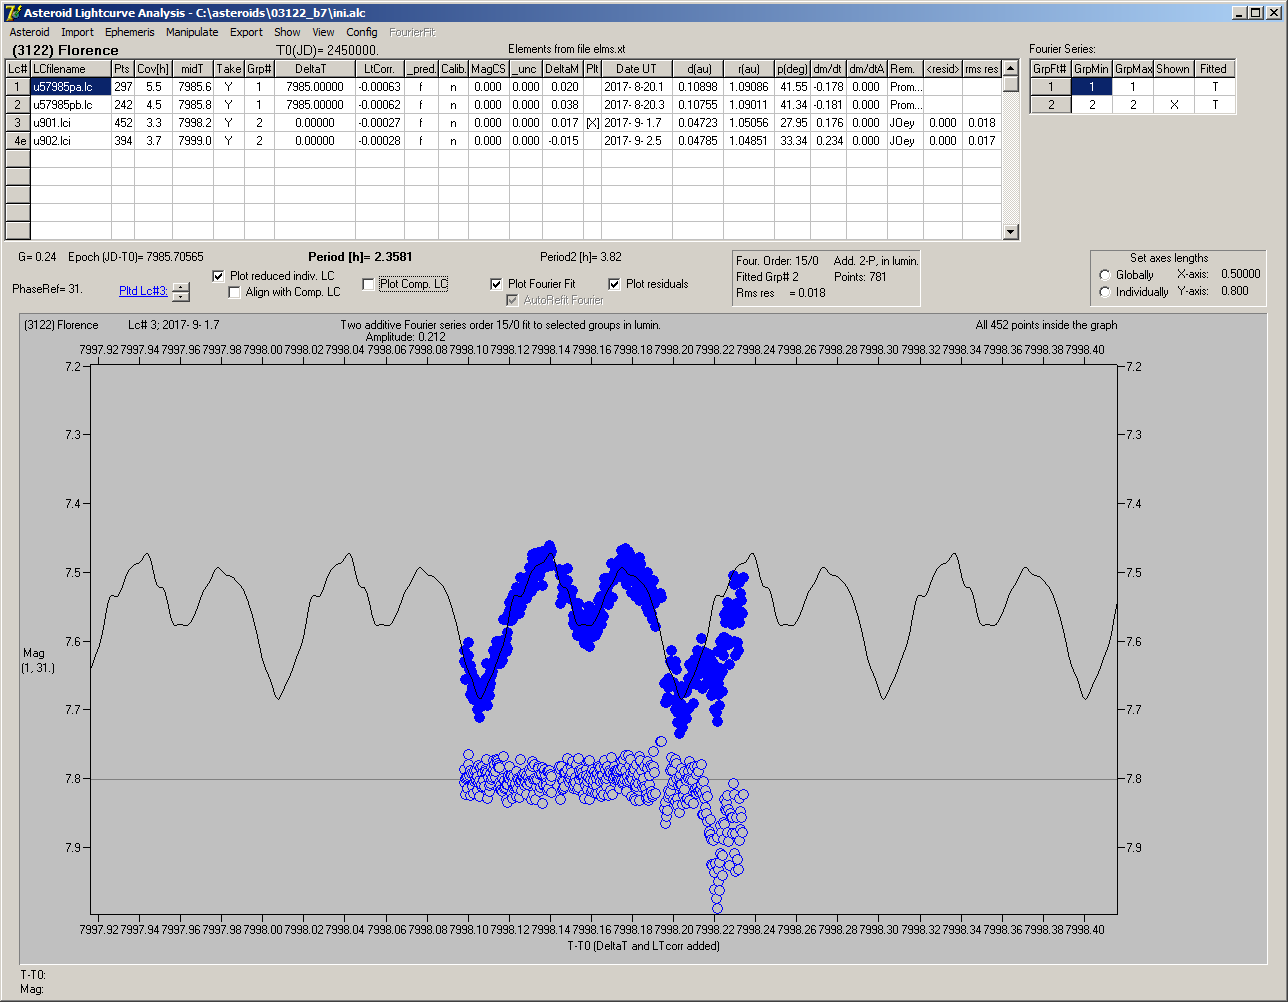Open the Ephemeris menu
Viewport: 1288px width, 1002px height.
pos(130,32)
